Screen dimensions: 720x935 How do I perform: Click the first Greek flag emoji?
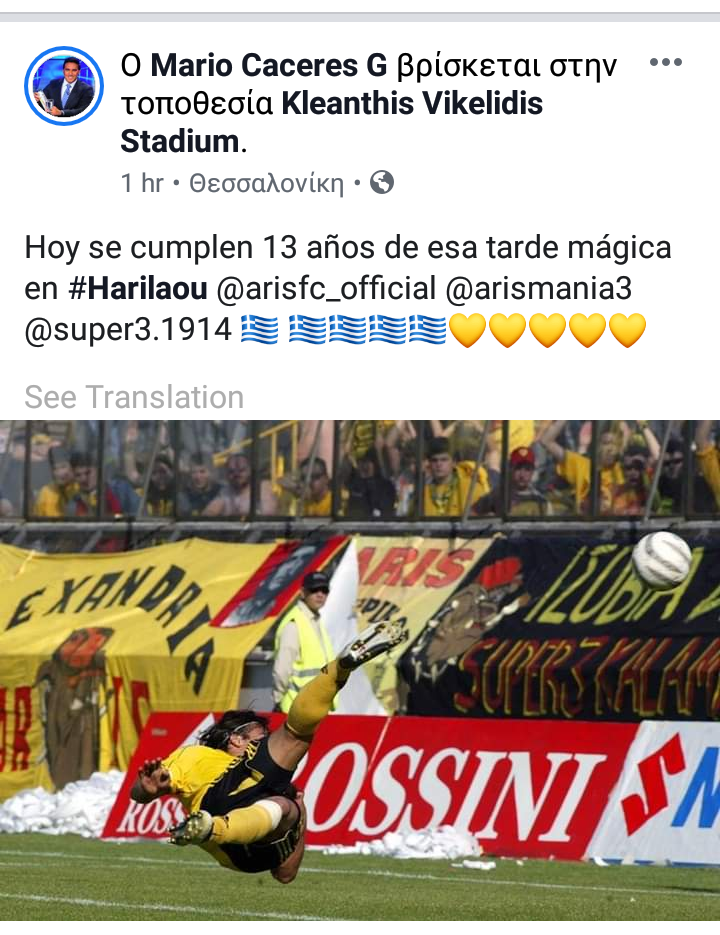(x=259, y=330)
